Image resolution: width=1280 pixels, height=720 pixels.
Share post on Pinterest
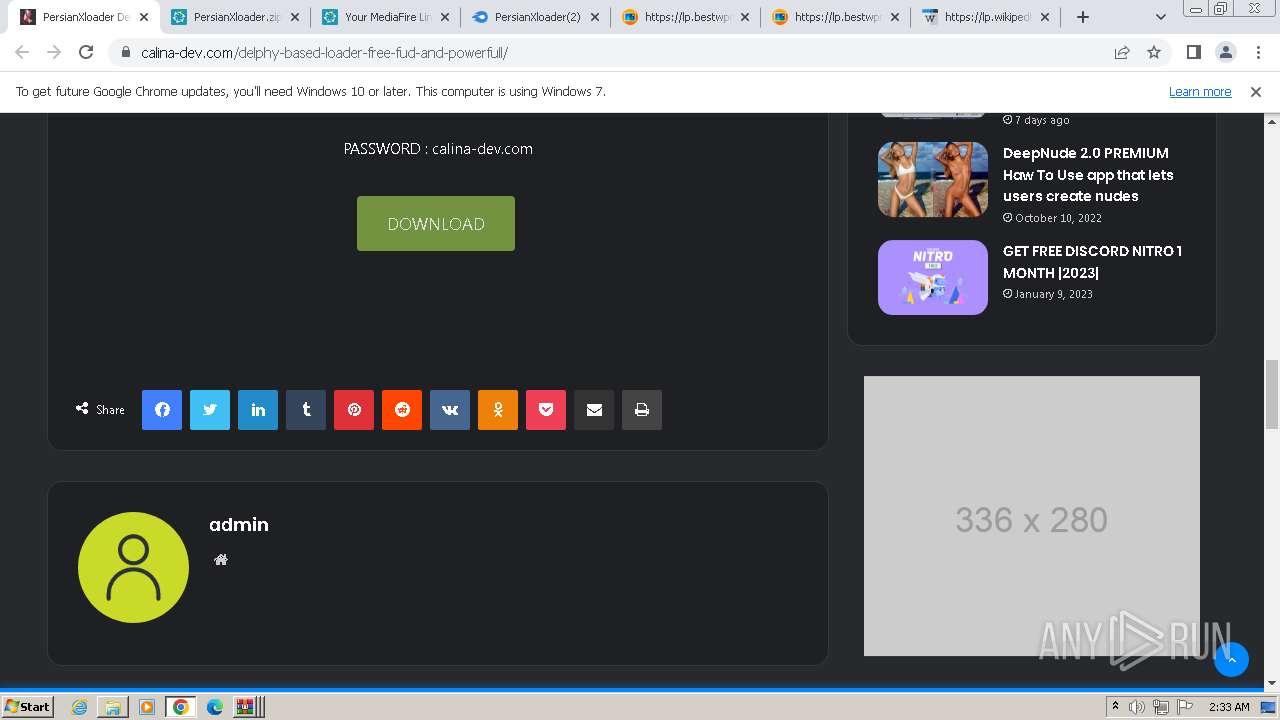click(354, 410)
